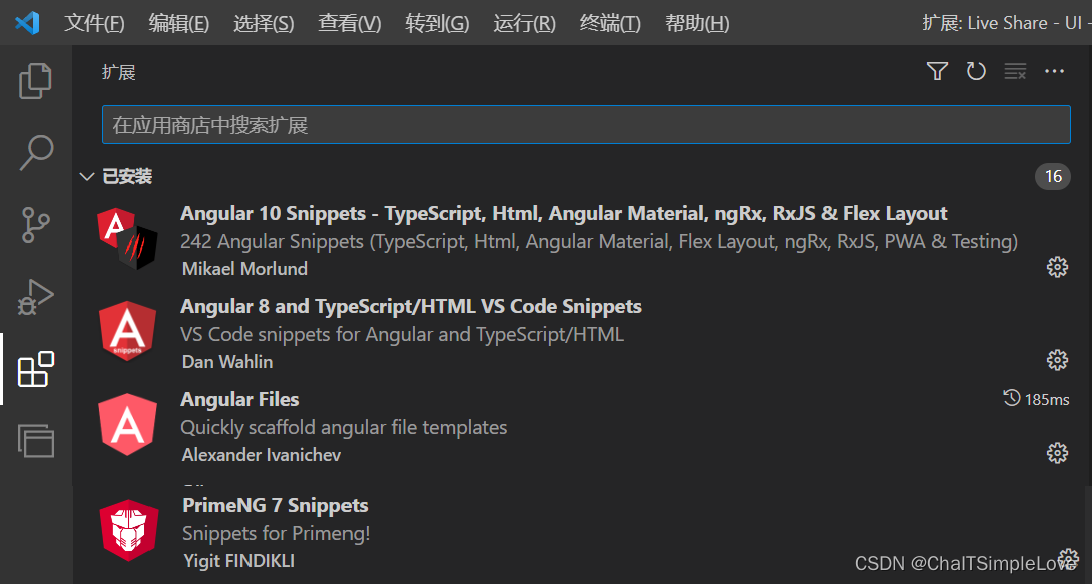Click the filter icon in Extensions panel
The width and height of the screenshot is (1092, 584).
[936, 71]
